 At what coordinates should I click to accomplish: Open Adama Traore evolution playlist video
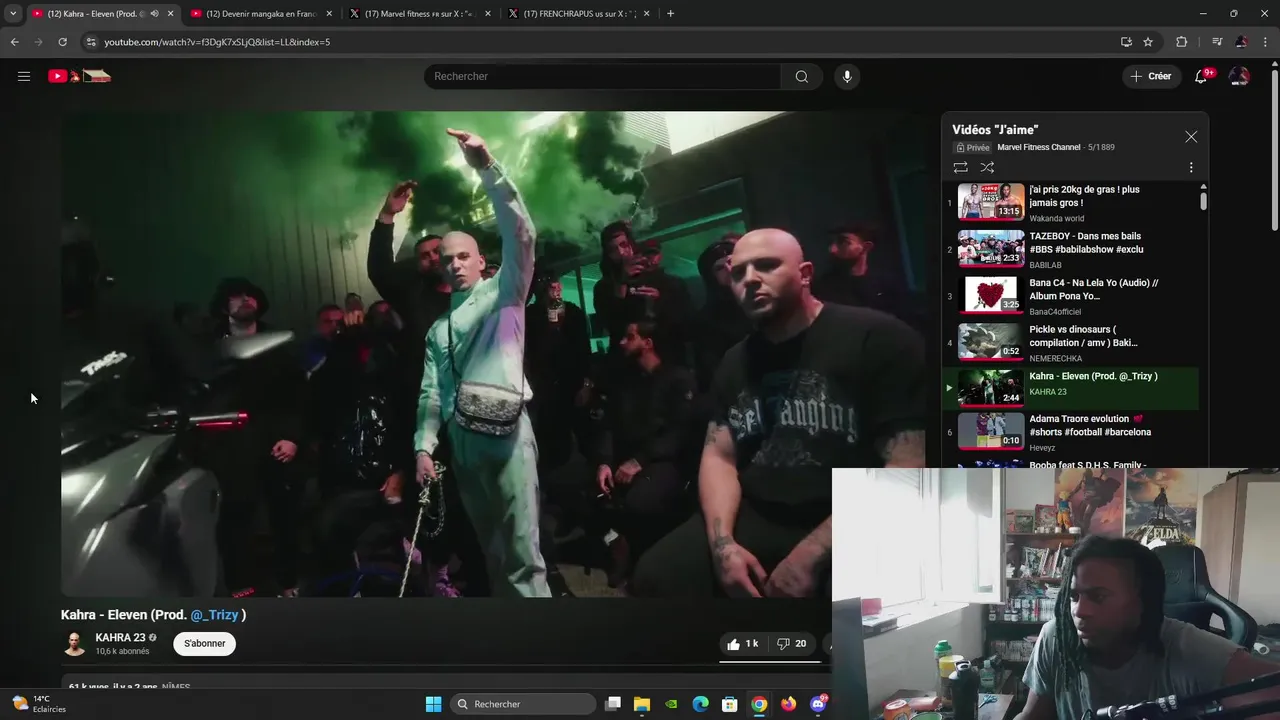coord(1070,431)
